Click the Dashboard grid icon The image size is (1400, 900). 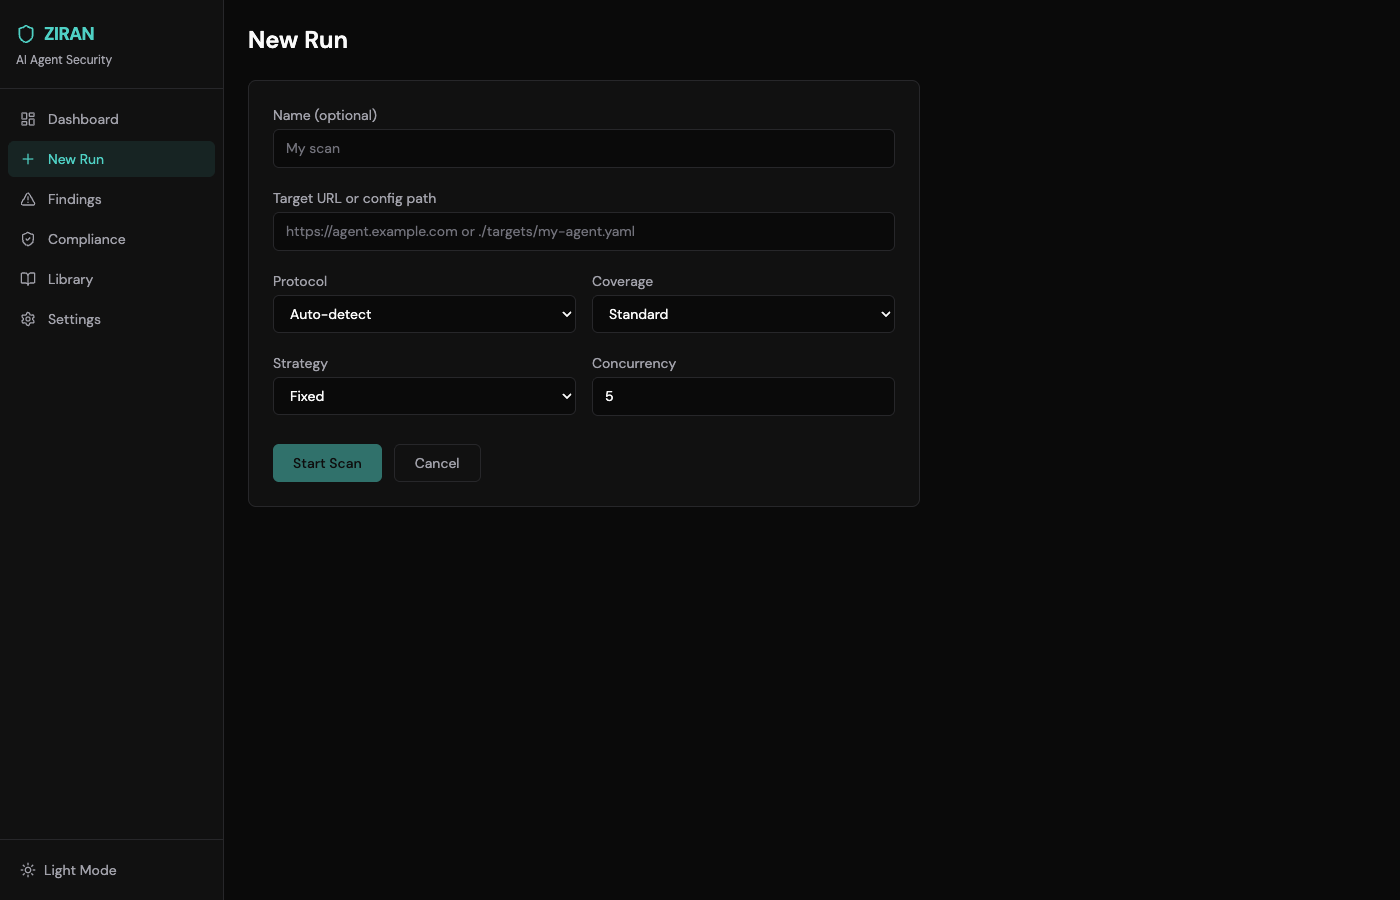(28, 119)
